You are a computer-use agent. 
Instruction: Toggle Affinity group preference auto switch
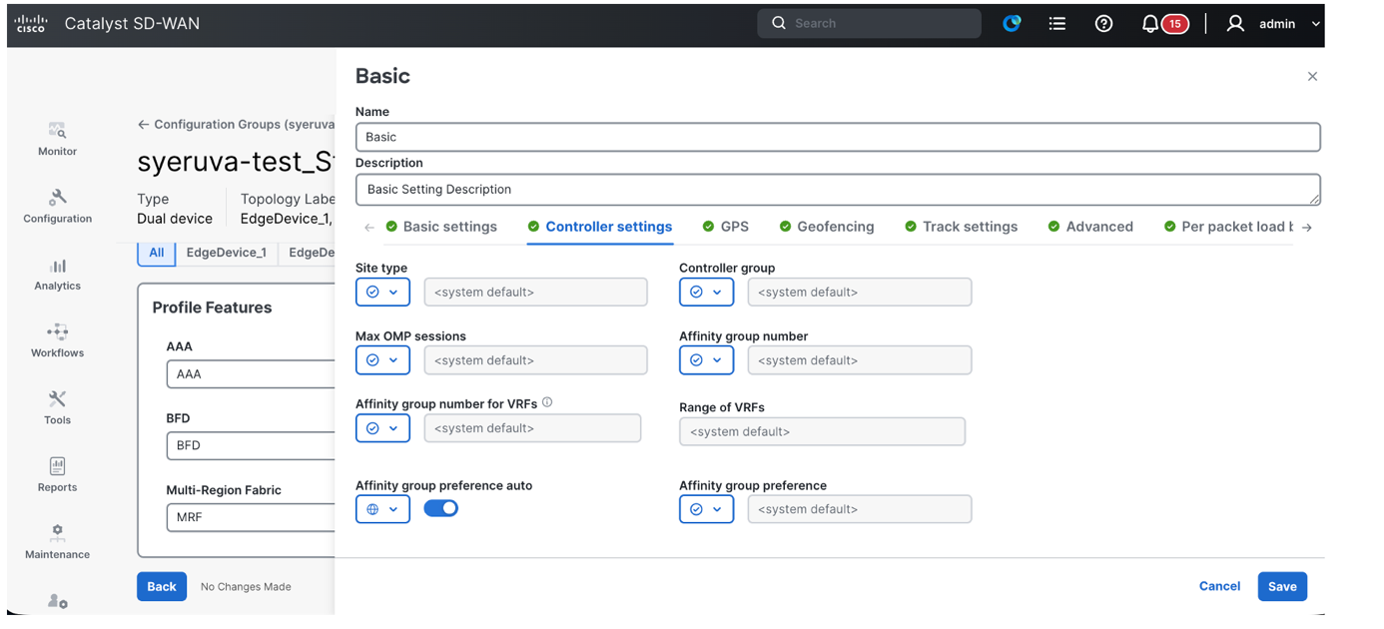coord(441,508)
